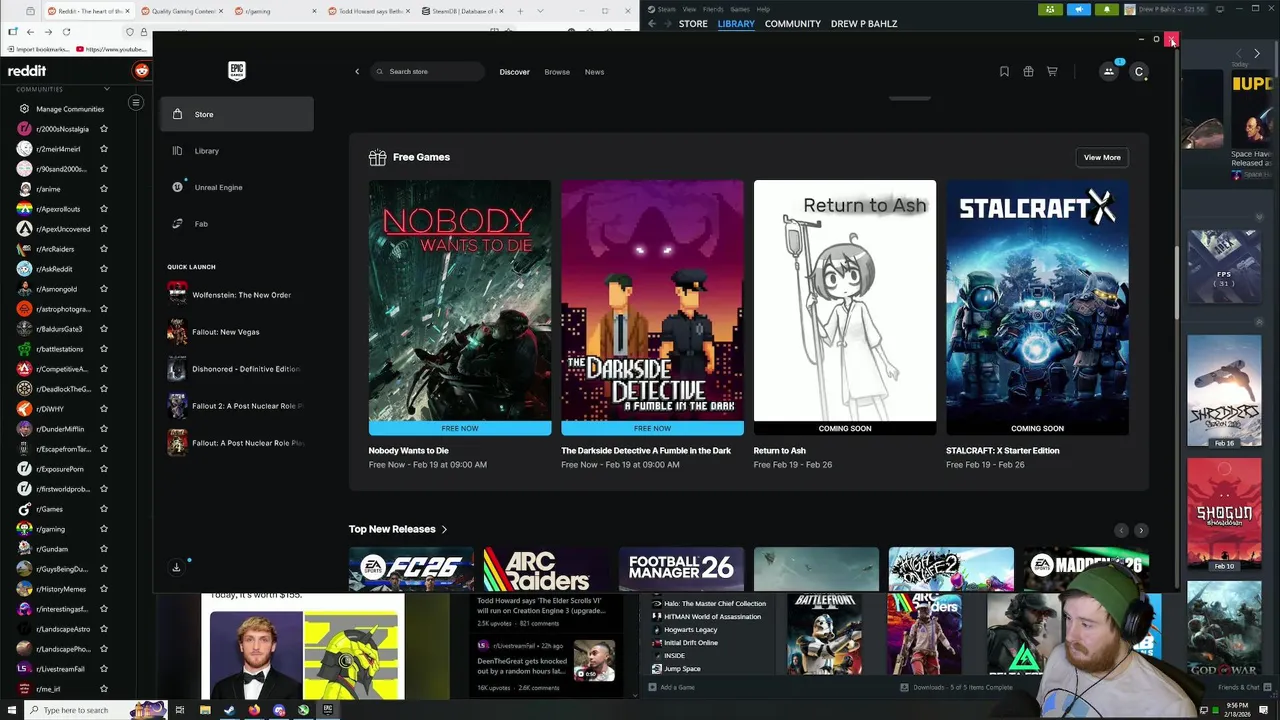1280x720 pixels.
Task: Favorite r/AskReddit with its star
Action: (103, 269)
